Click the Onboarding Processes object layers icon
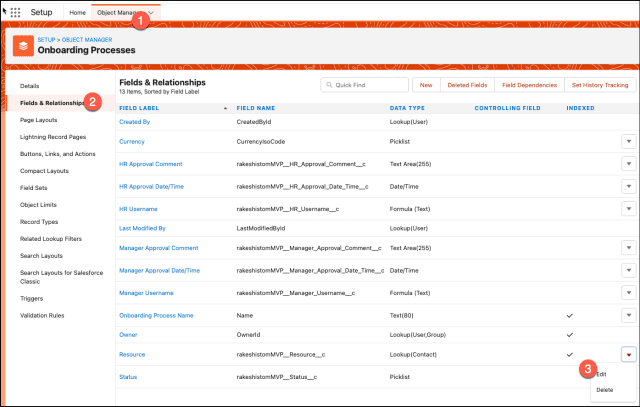The width and height of the screenshot is (640, 407). point(20,45)
